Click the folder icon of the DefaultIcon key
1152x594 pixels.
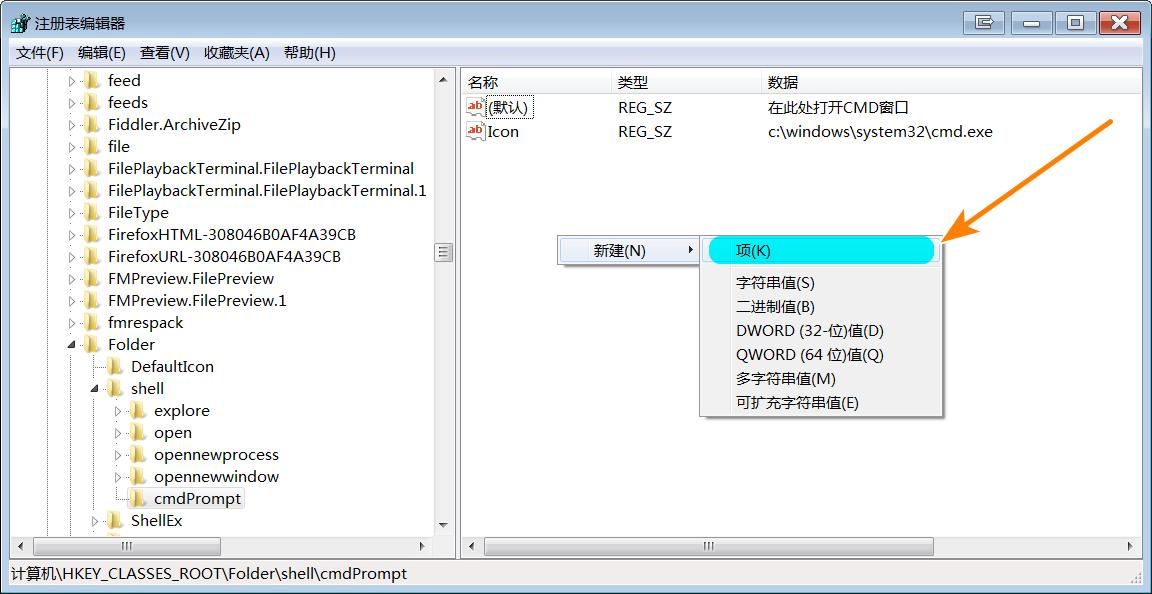pyautogui.click(x=113, y=366)
